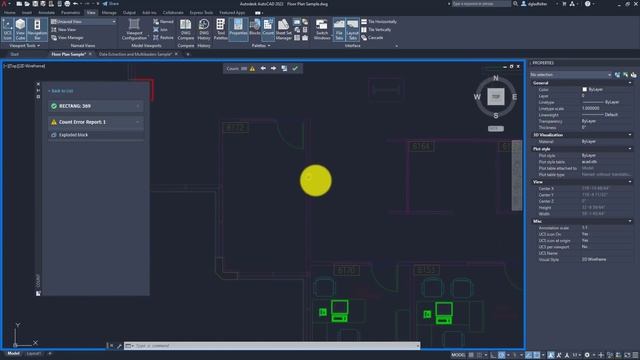This screenshot has width=640, height=360.
Task: Click Insert Count Field in count toolbar
Action: click(284, 69)
